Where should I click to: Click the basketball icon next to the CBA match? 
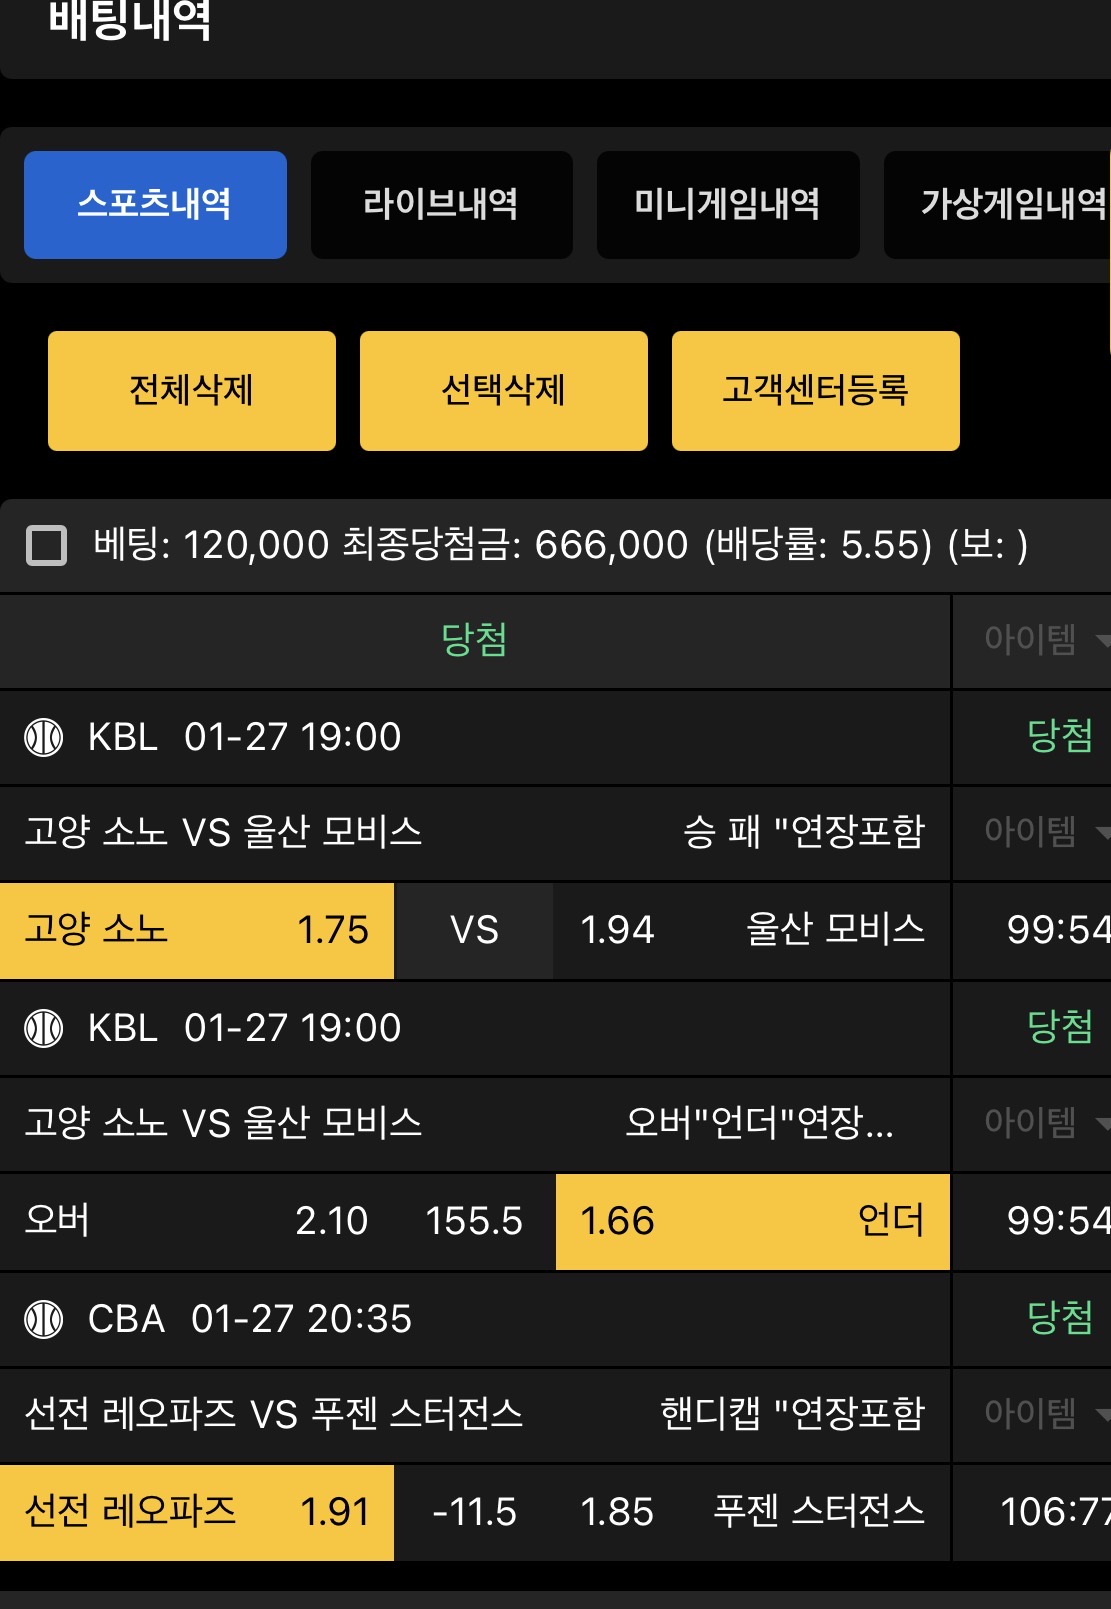46,1320
